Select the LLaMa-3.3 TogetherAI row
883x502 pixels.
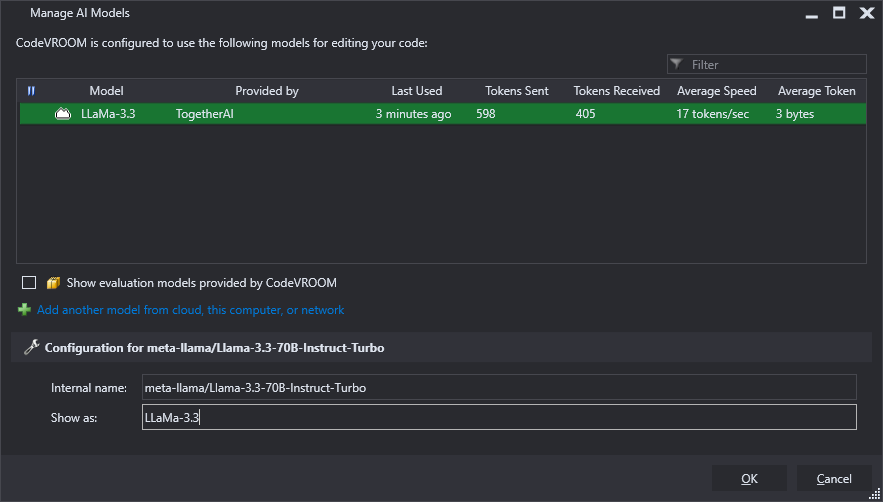(443, 114)
